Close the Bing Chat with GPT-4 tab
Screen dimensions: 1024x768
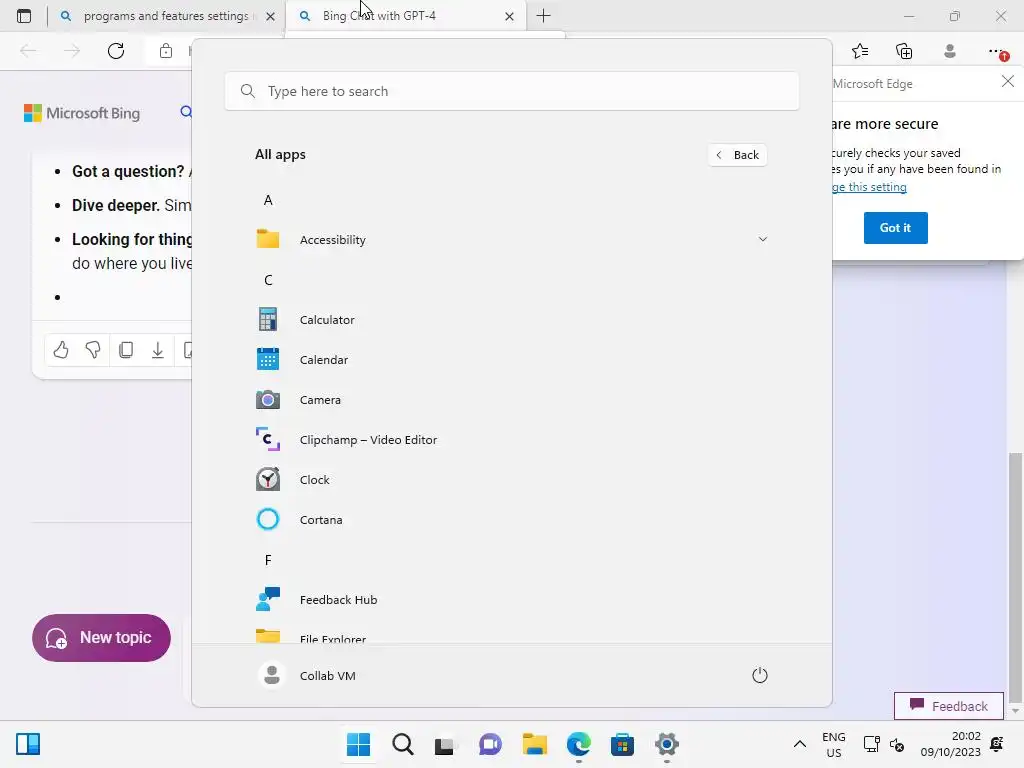click(509, 16)
